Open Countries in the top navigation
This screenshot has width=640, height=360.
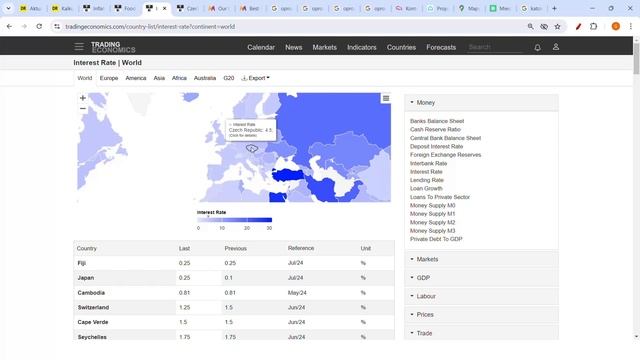pyautogui.click(x=401, y=47)
